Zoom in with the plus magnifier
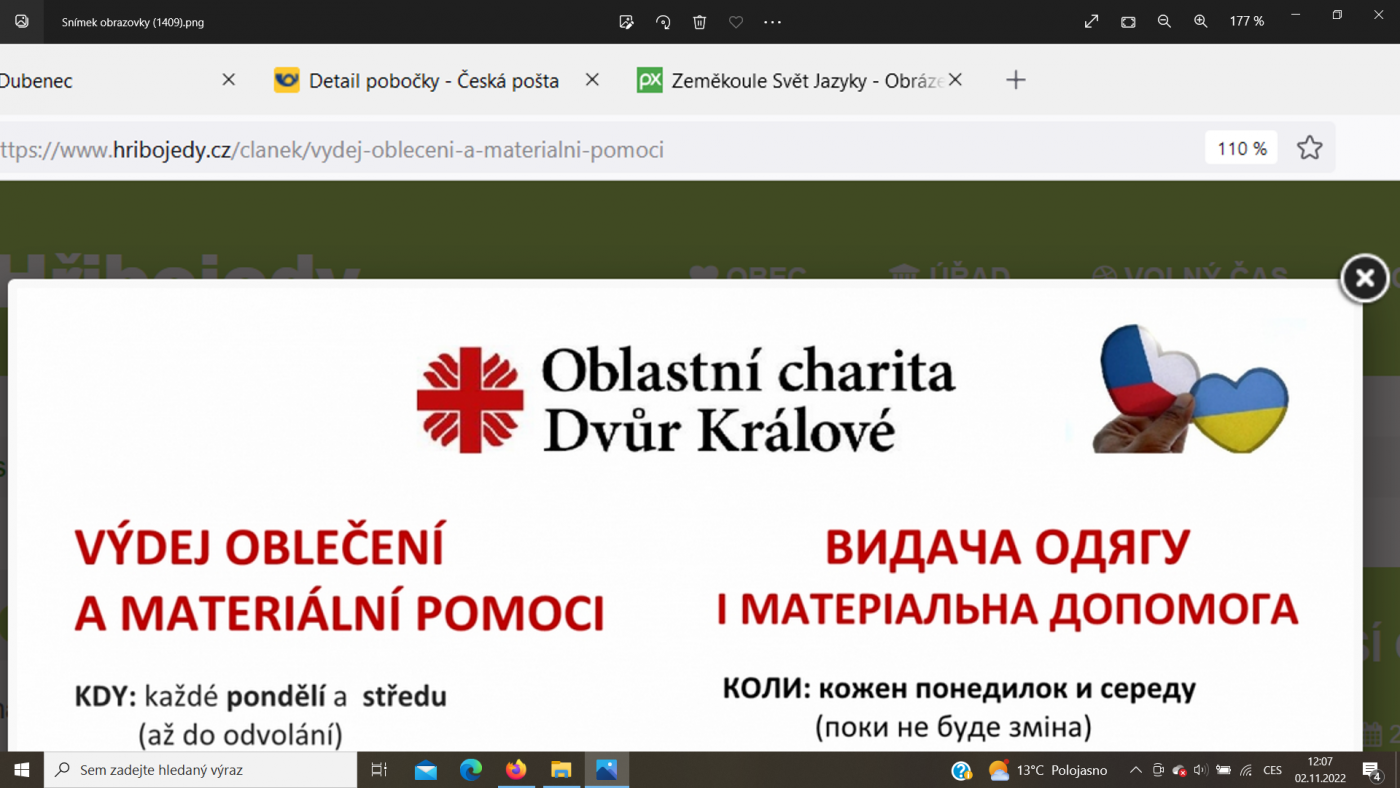The image size is (1400, 788). (1201, 21)
